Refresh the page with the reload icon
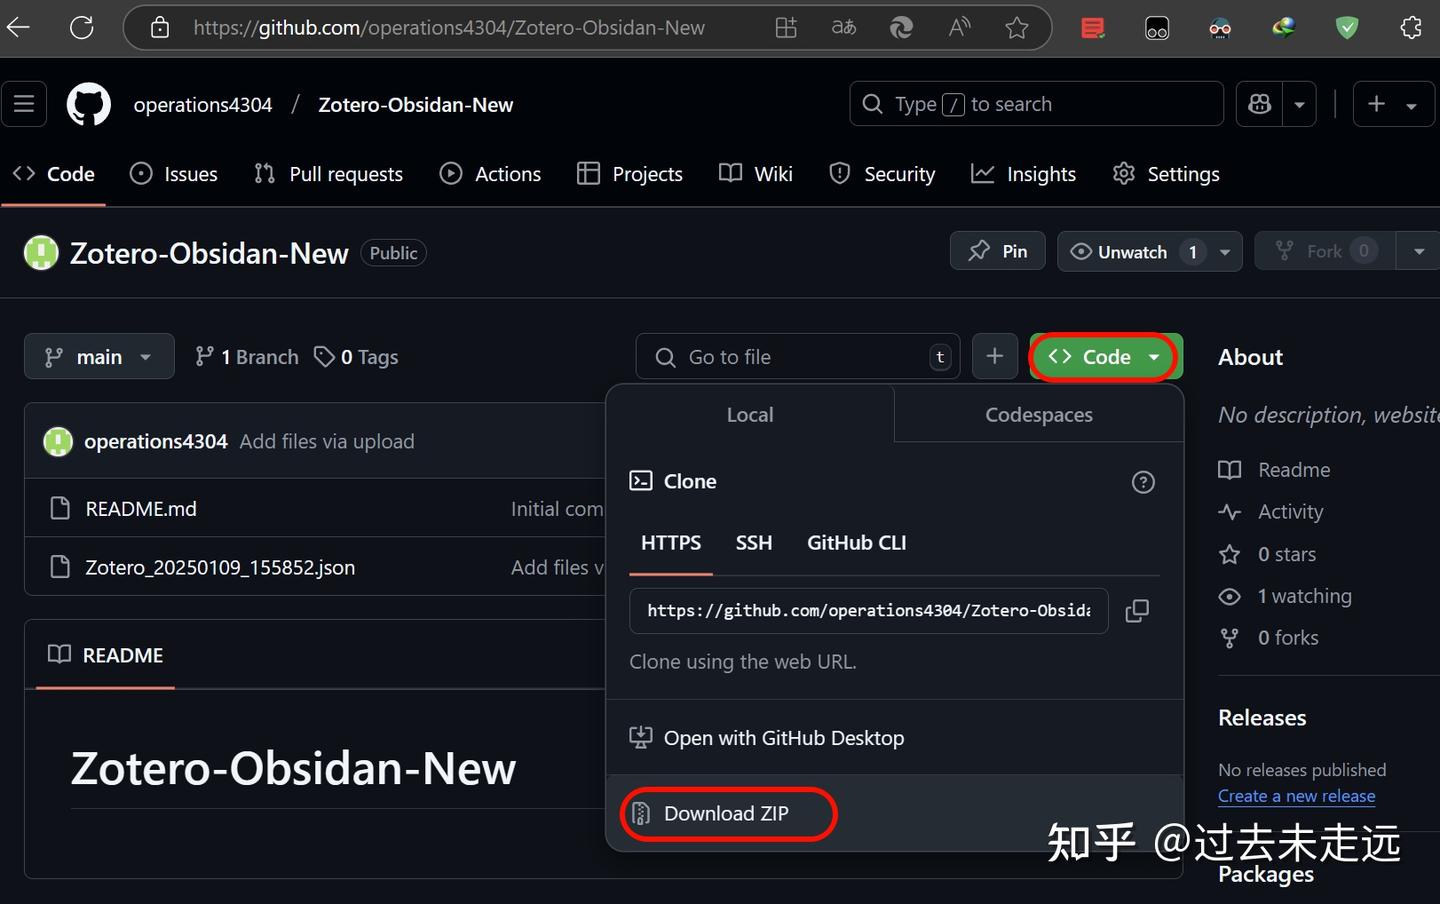This screenshot has height=904, width=1440. tap(81, 27)
